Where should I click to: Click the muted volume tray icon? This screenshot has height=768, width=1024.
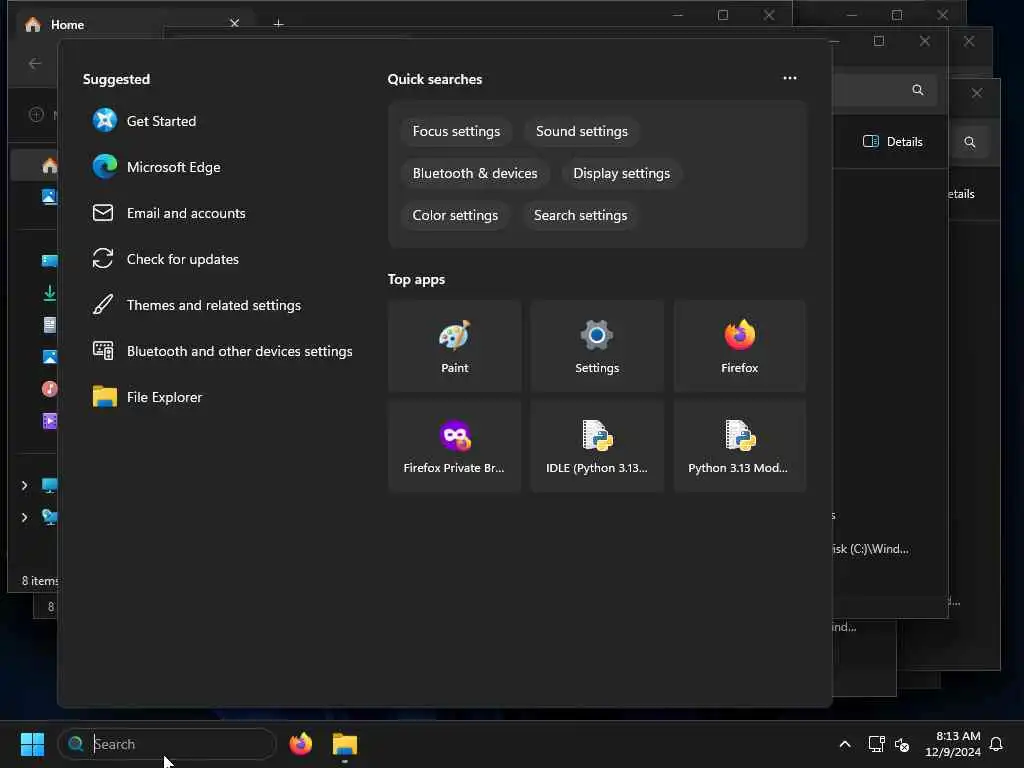(x=902, y=744)
